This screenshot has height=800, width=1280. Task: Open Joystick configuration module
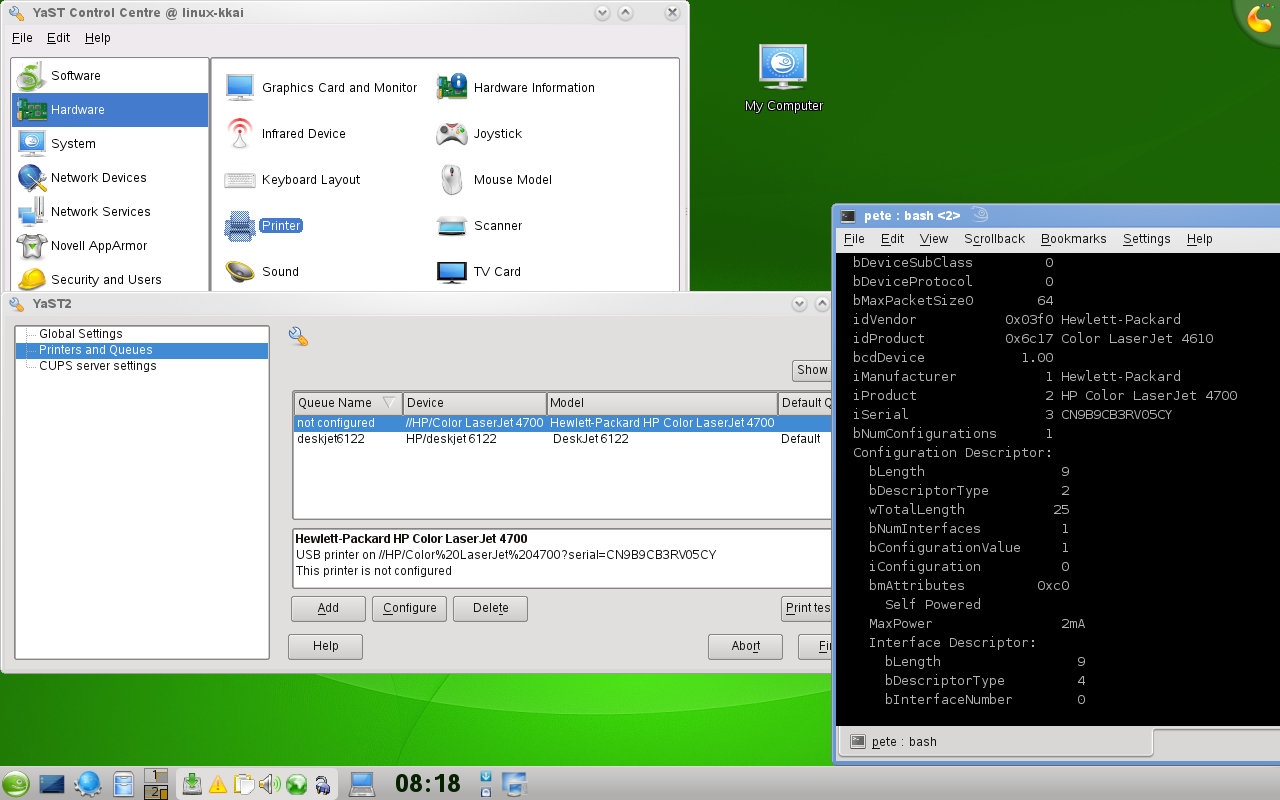point(479,134)
